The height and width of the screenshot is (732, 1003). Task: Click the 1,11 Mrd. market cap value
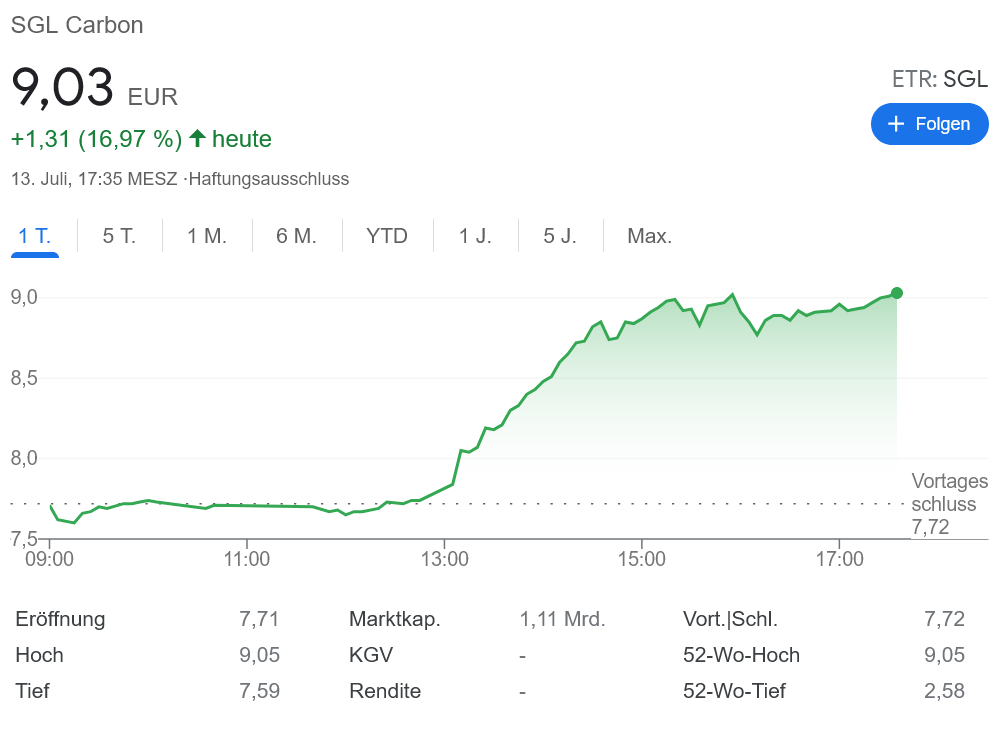click(562, 619)
